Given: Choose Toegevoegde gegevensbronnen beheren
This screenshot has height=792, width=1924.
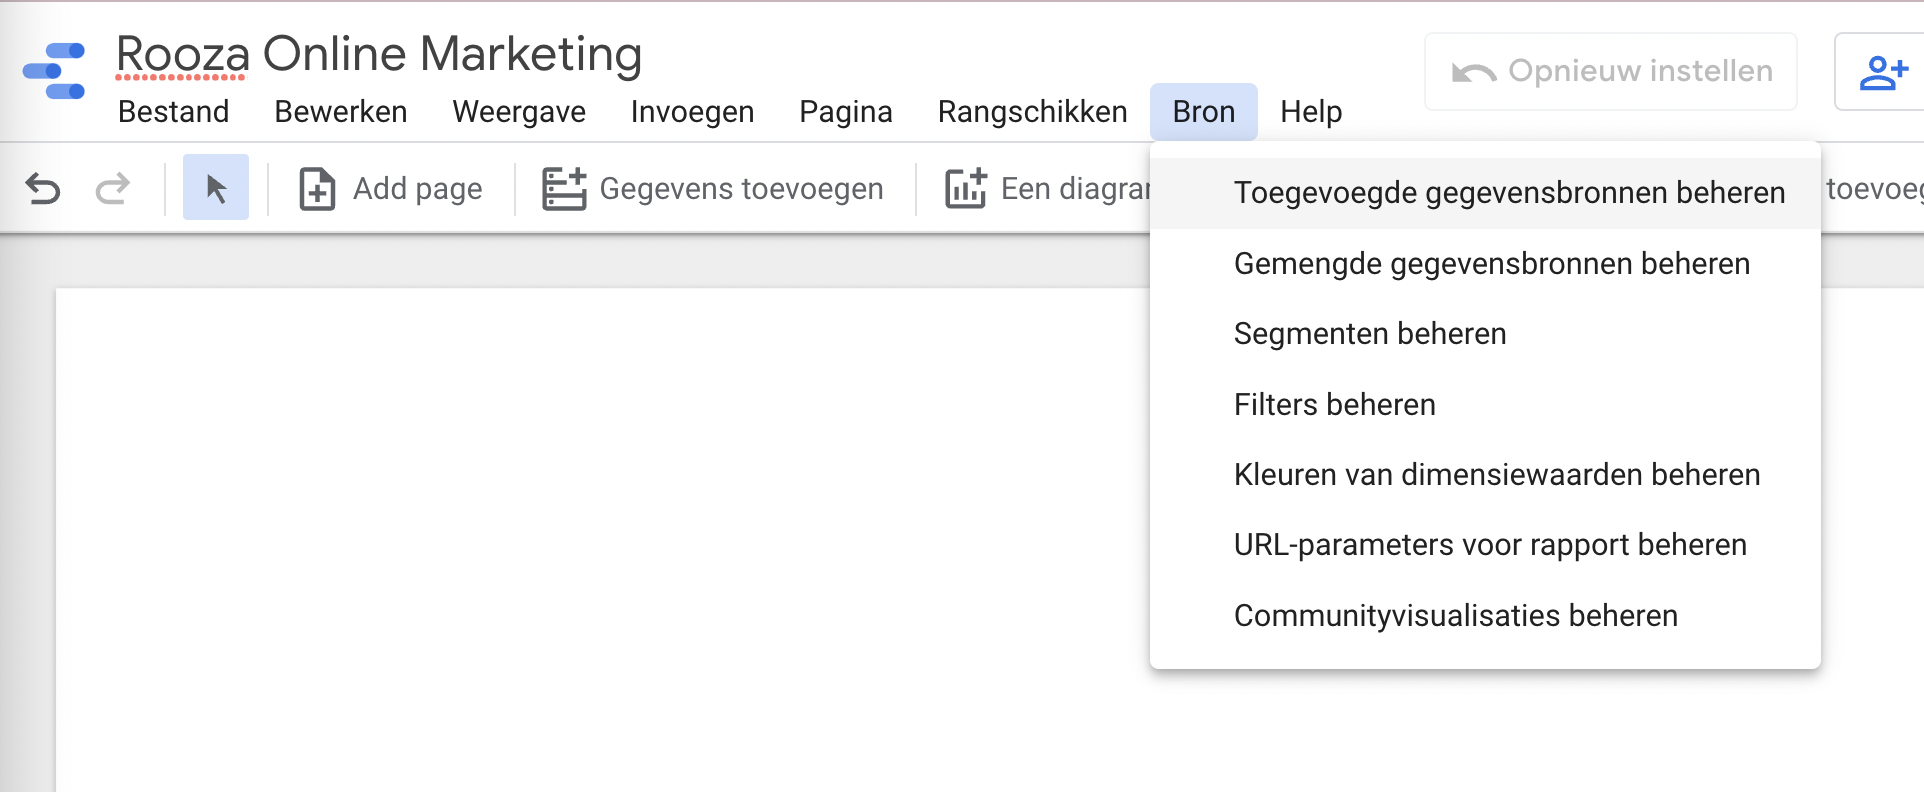Looking at the screenshot, I should (x=1485, y=193).
